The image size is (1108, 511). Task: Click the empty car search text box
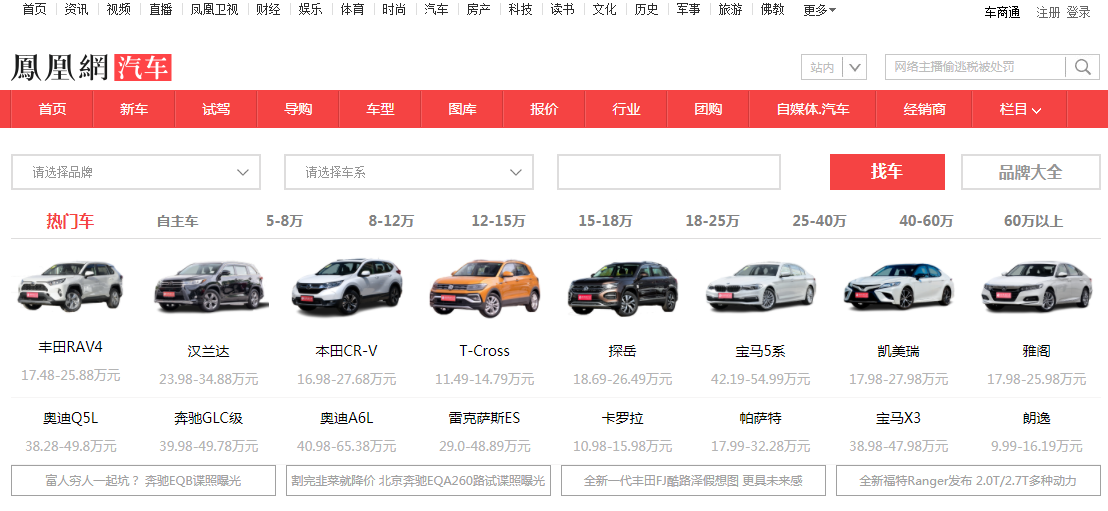point(668,172)
